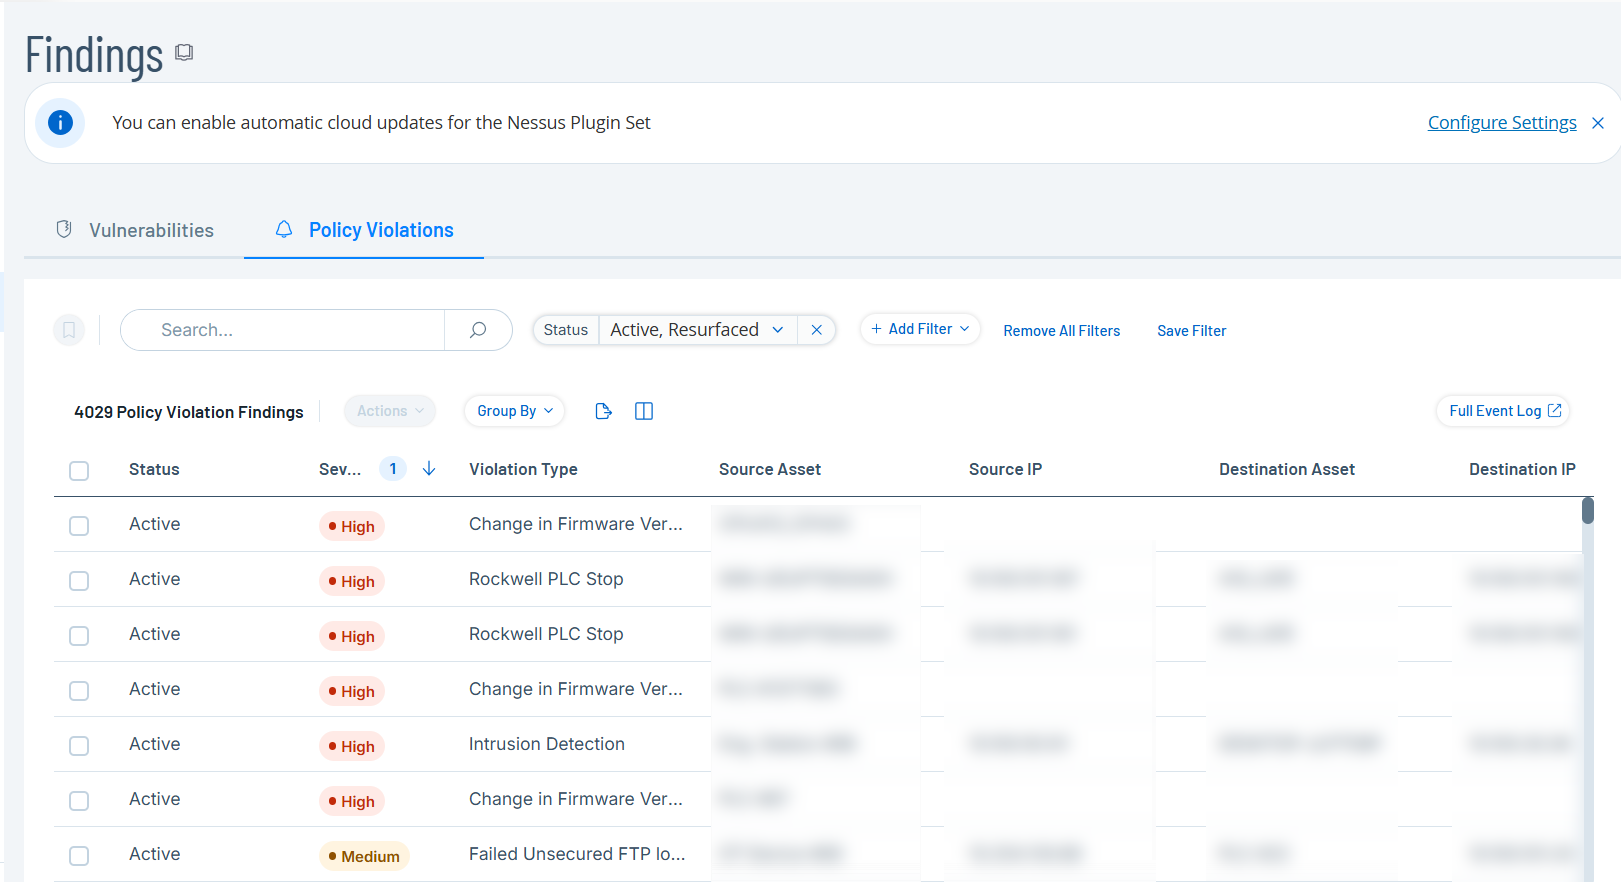Click the bookmark saved filters icon

pos(69,330)
